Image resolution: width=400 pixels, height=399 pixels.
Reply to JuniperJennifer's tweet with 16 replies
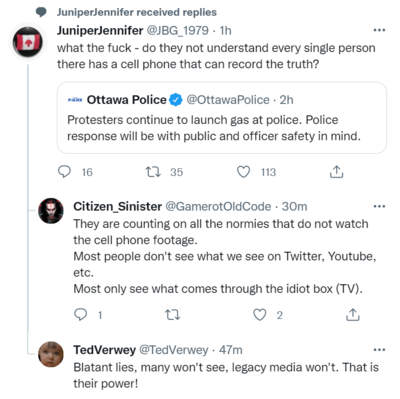coord(64,172)
